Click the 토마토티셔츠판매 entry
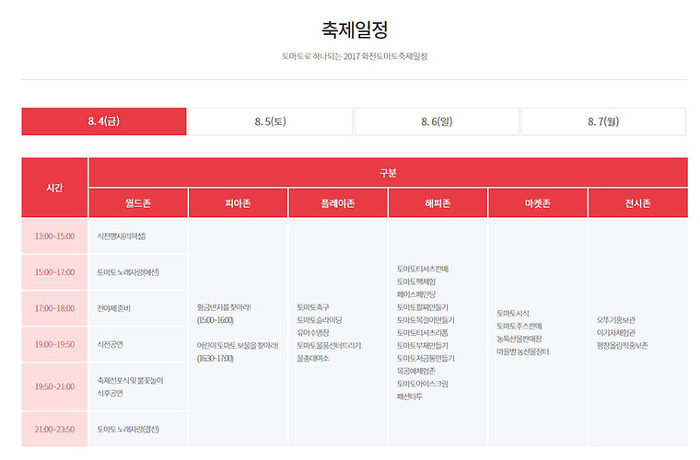 pyautogui.click(x=423, y=269)
